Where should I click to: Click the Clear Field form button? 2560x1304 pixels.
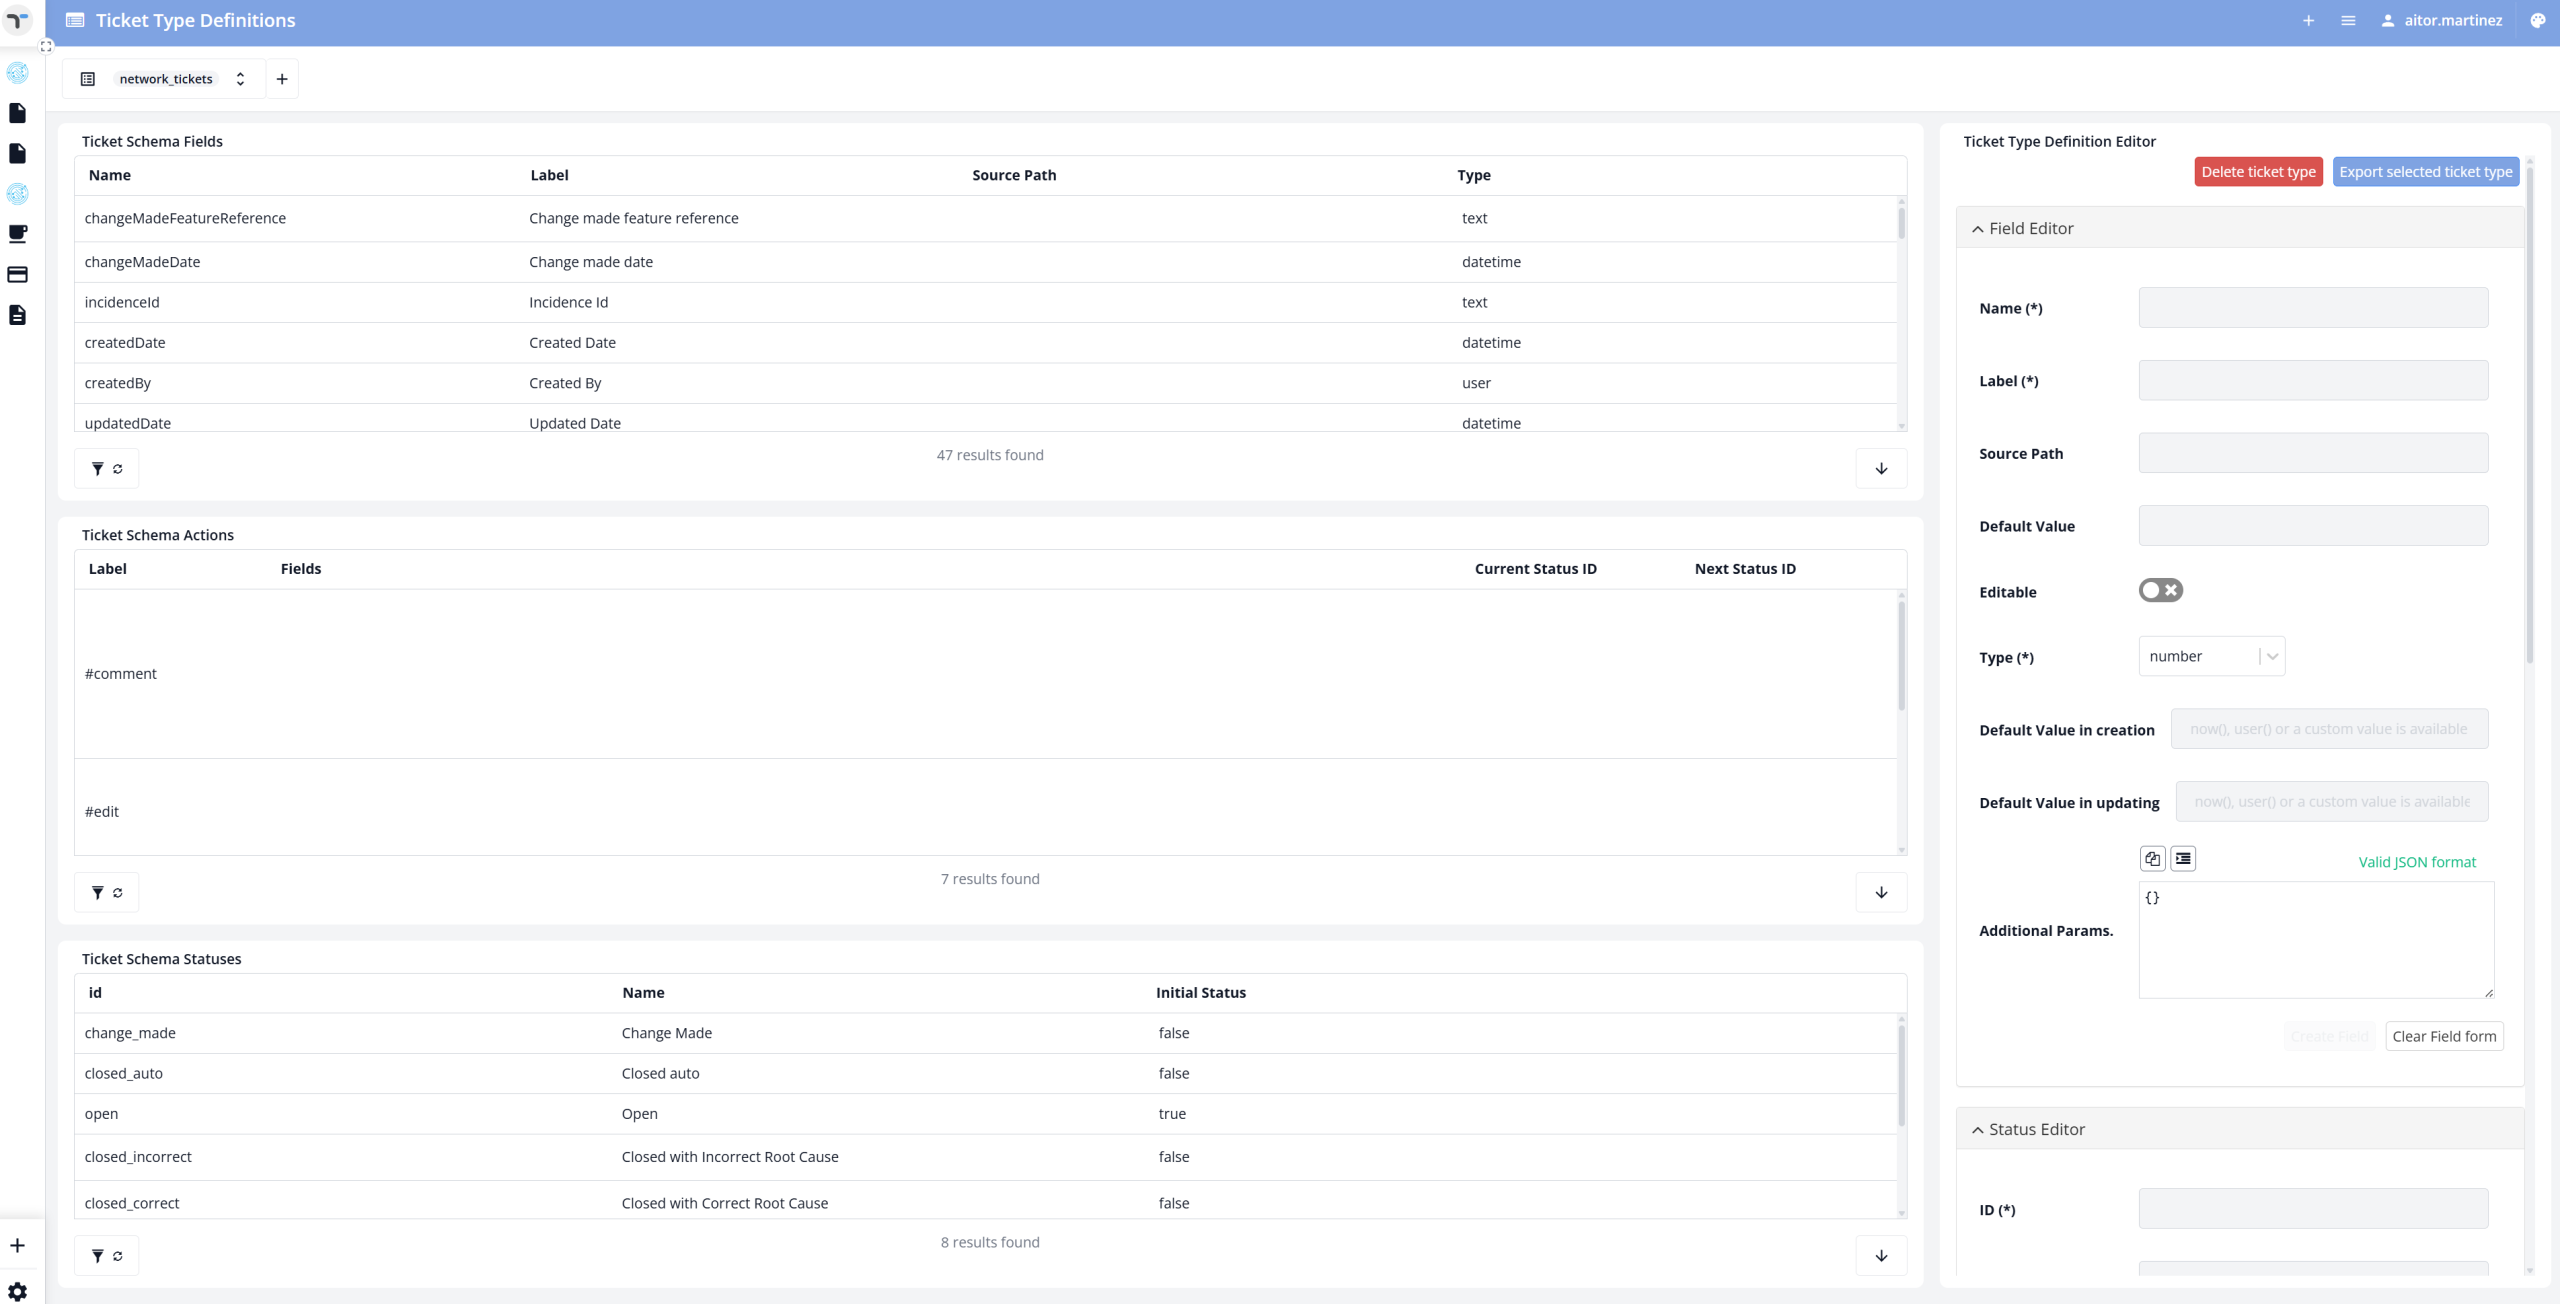[2443, 1036]
